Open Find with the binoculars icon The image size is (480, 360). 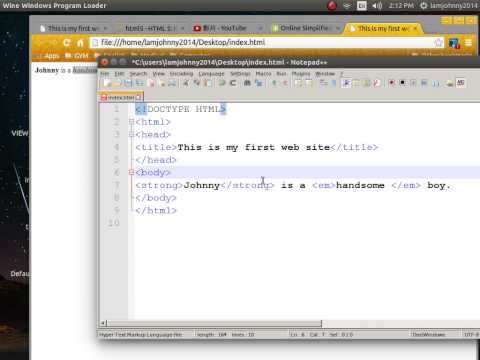click(247, 83)
